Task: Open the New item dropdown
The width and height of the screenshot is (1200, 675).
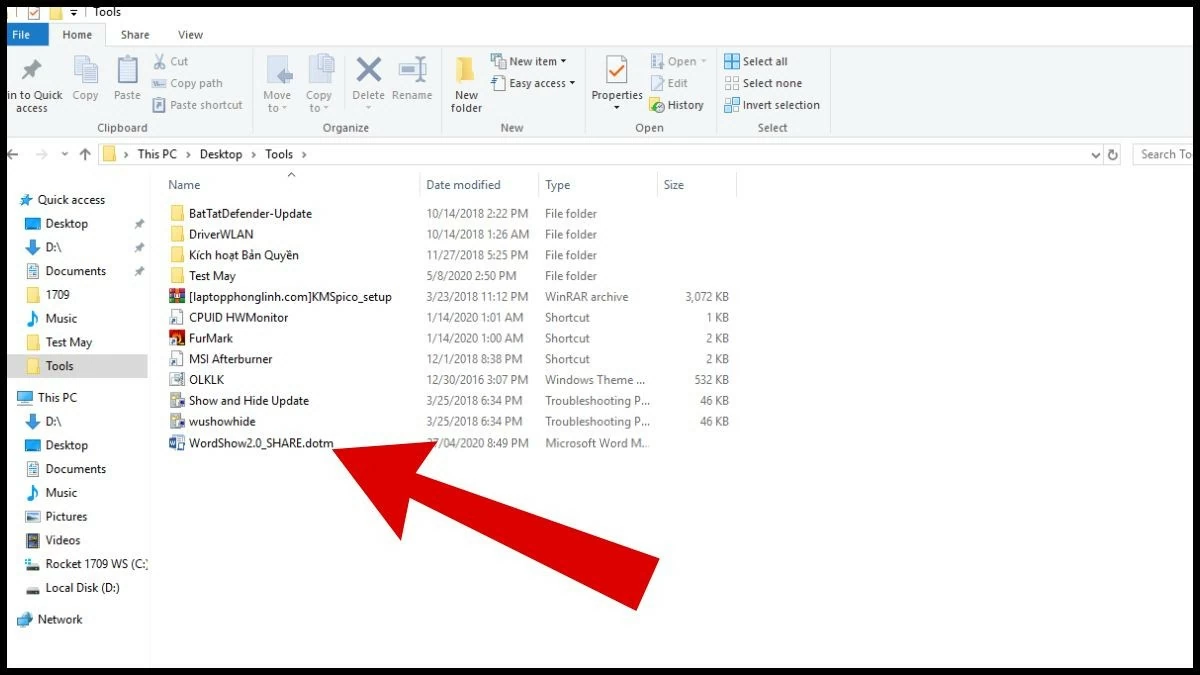Action: (x=529, y=61)
